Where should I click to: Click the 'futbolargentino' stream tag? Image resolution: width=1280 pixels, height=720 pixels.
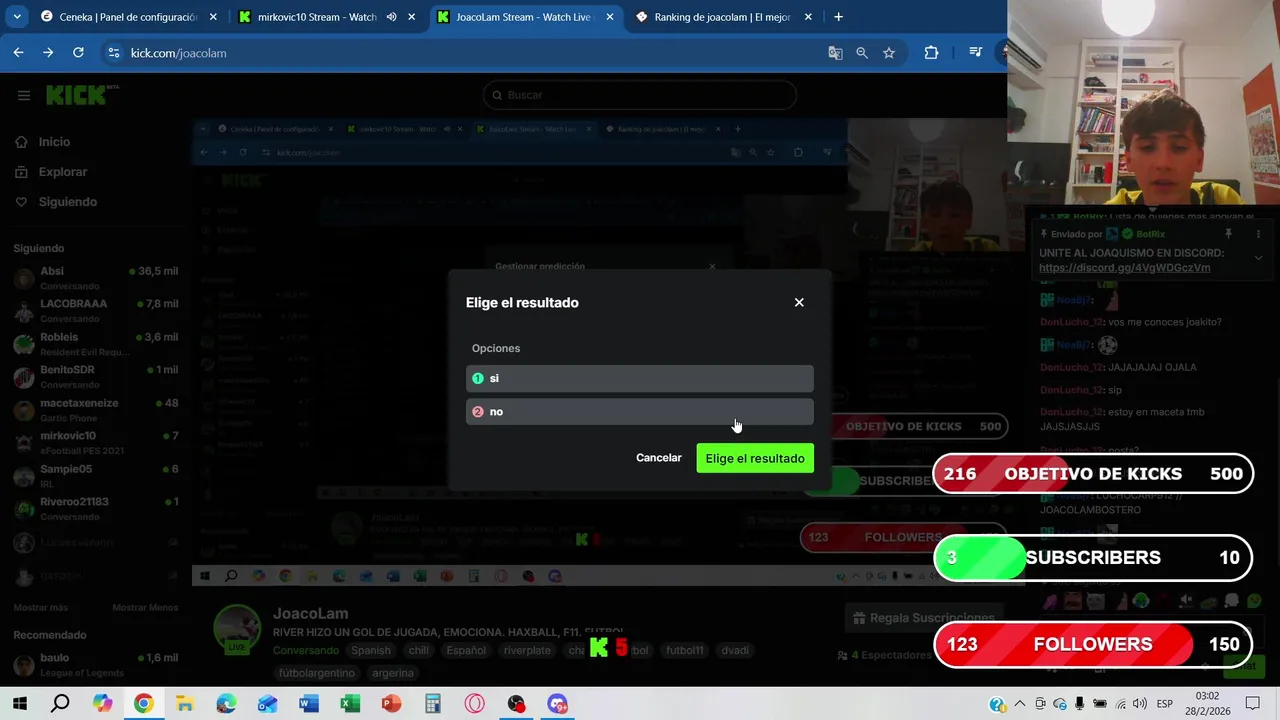(316, 673)
